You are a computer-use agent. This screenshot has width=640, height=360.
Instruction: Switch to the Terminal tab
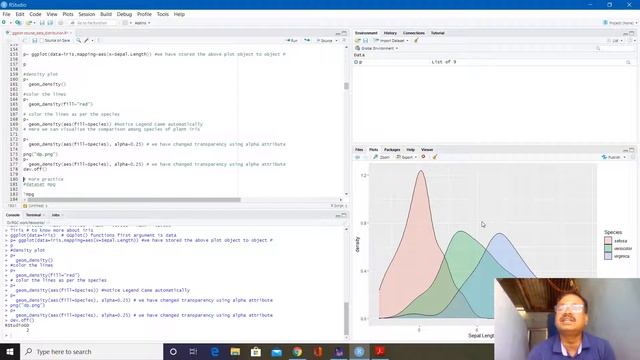tap(33, 215)
